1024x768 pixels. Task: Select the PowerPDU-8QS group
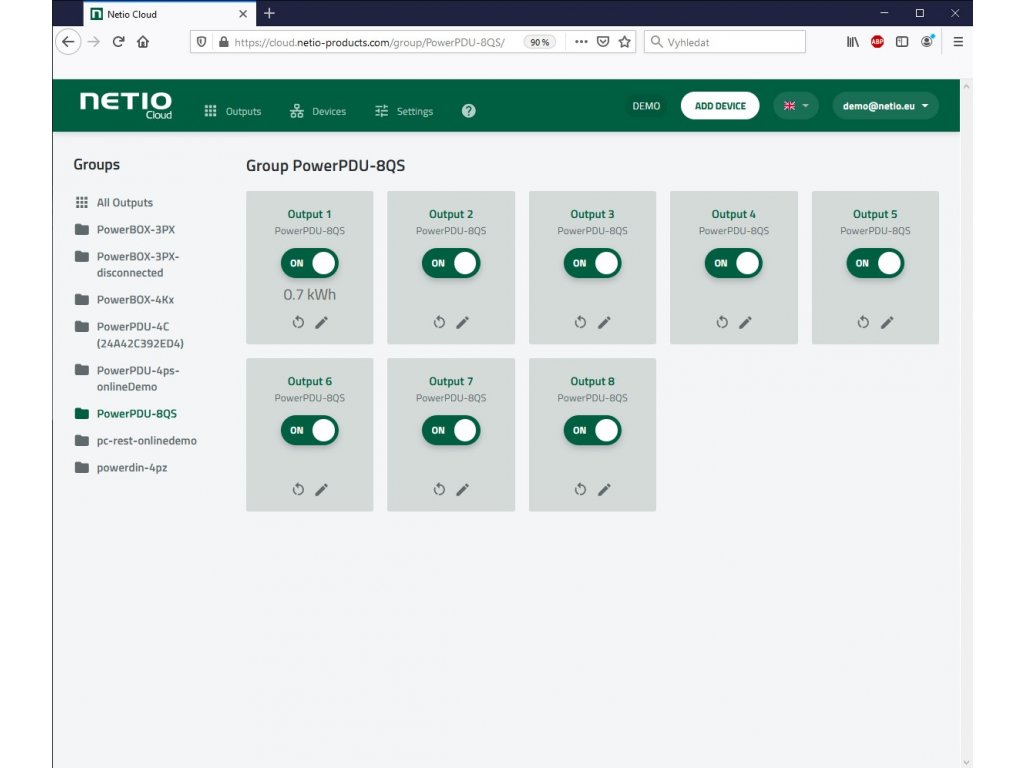126,413
